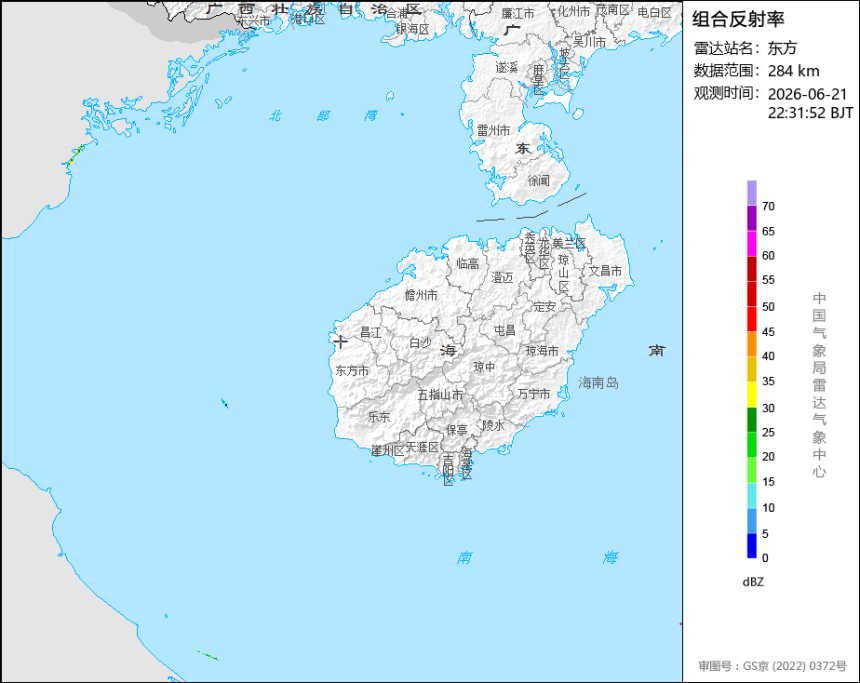Click the 电白区 map label
This screenshot has height=683, width=860.
[654, 12]
